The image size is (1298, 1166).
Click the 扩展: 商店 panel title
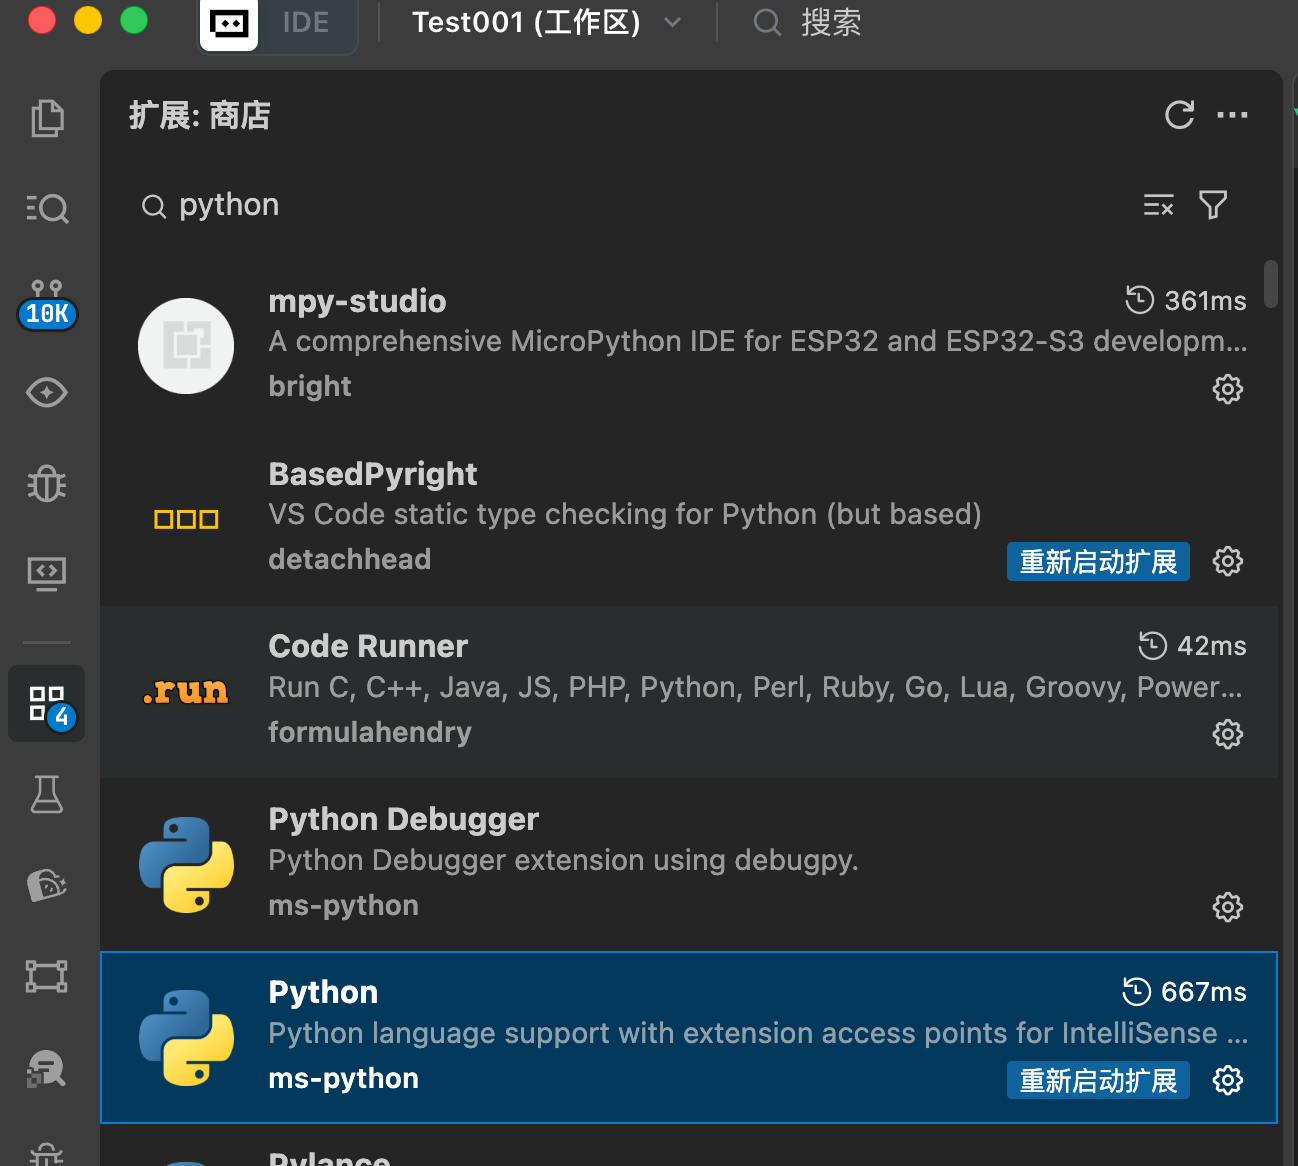coord(200,116)
